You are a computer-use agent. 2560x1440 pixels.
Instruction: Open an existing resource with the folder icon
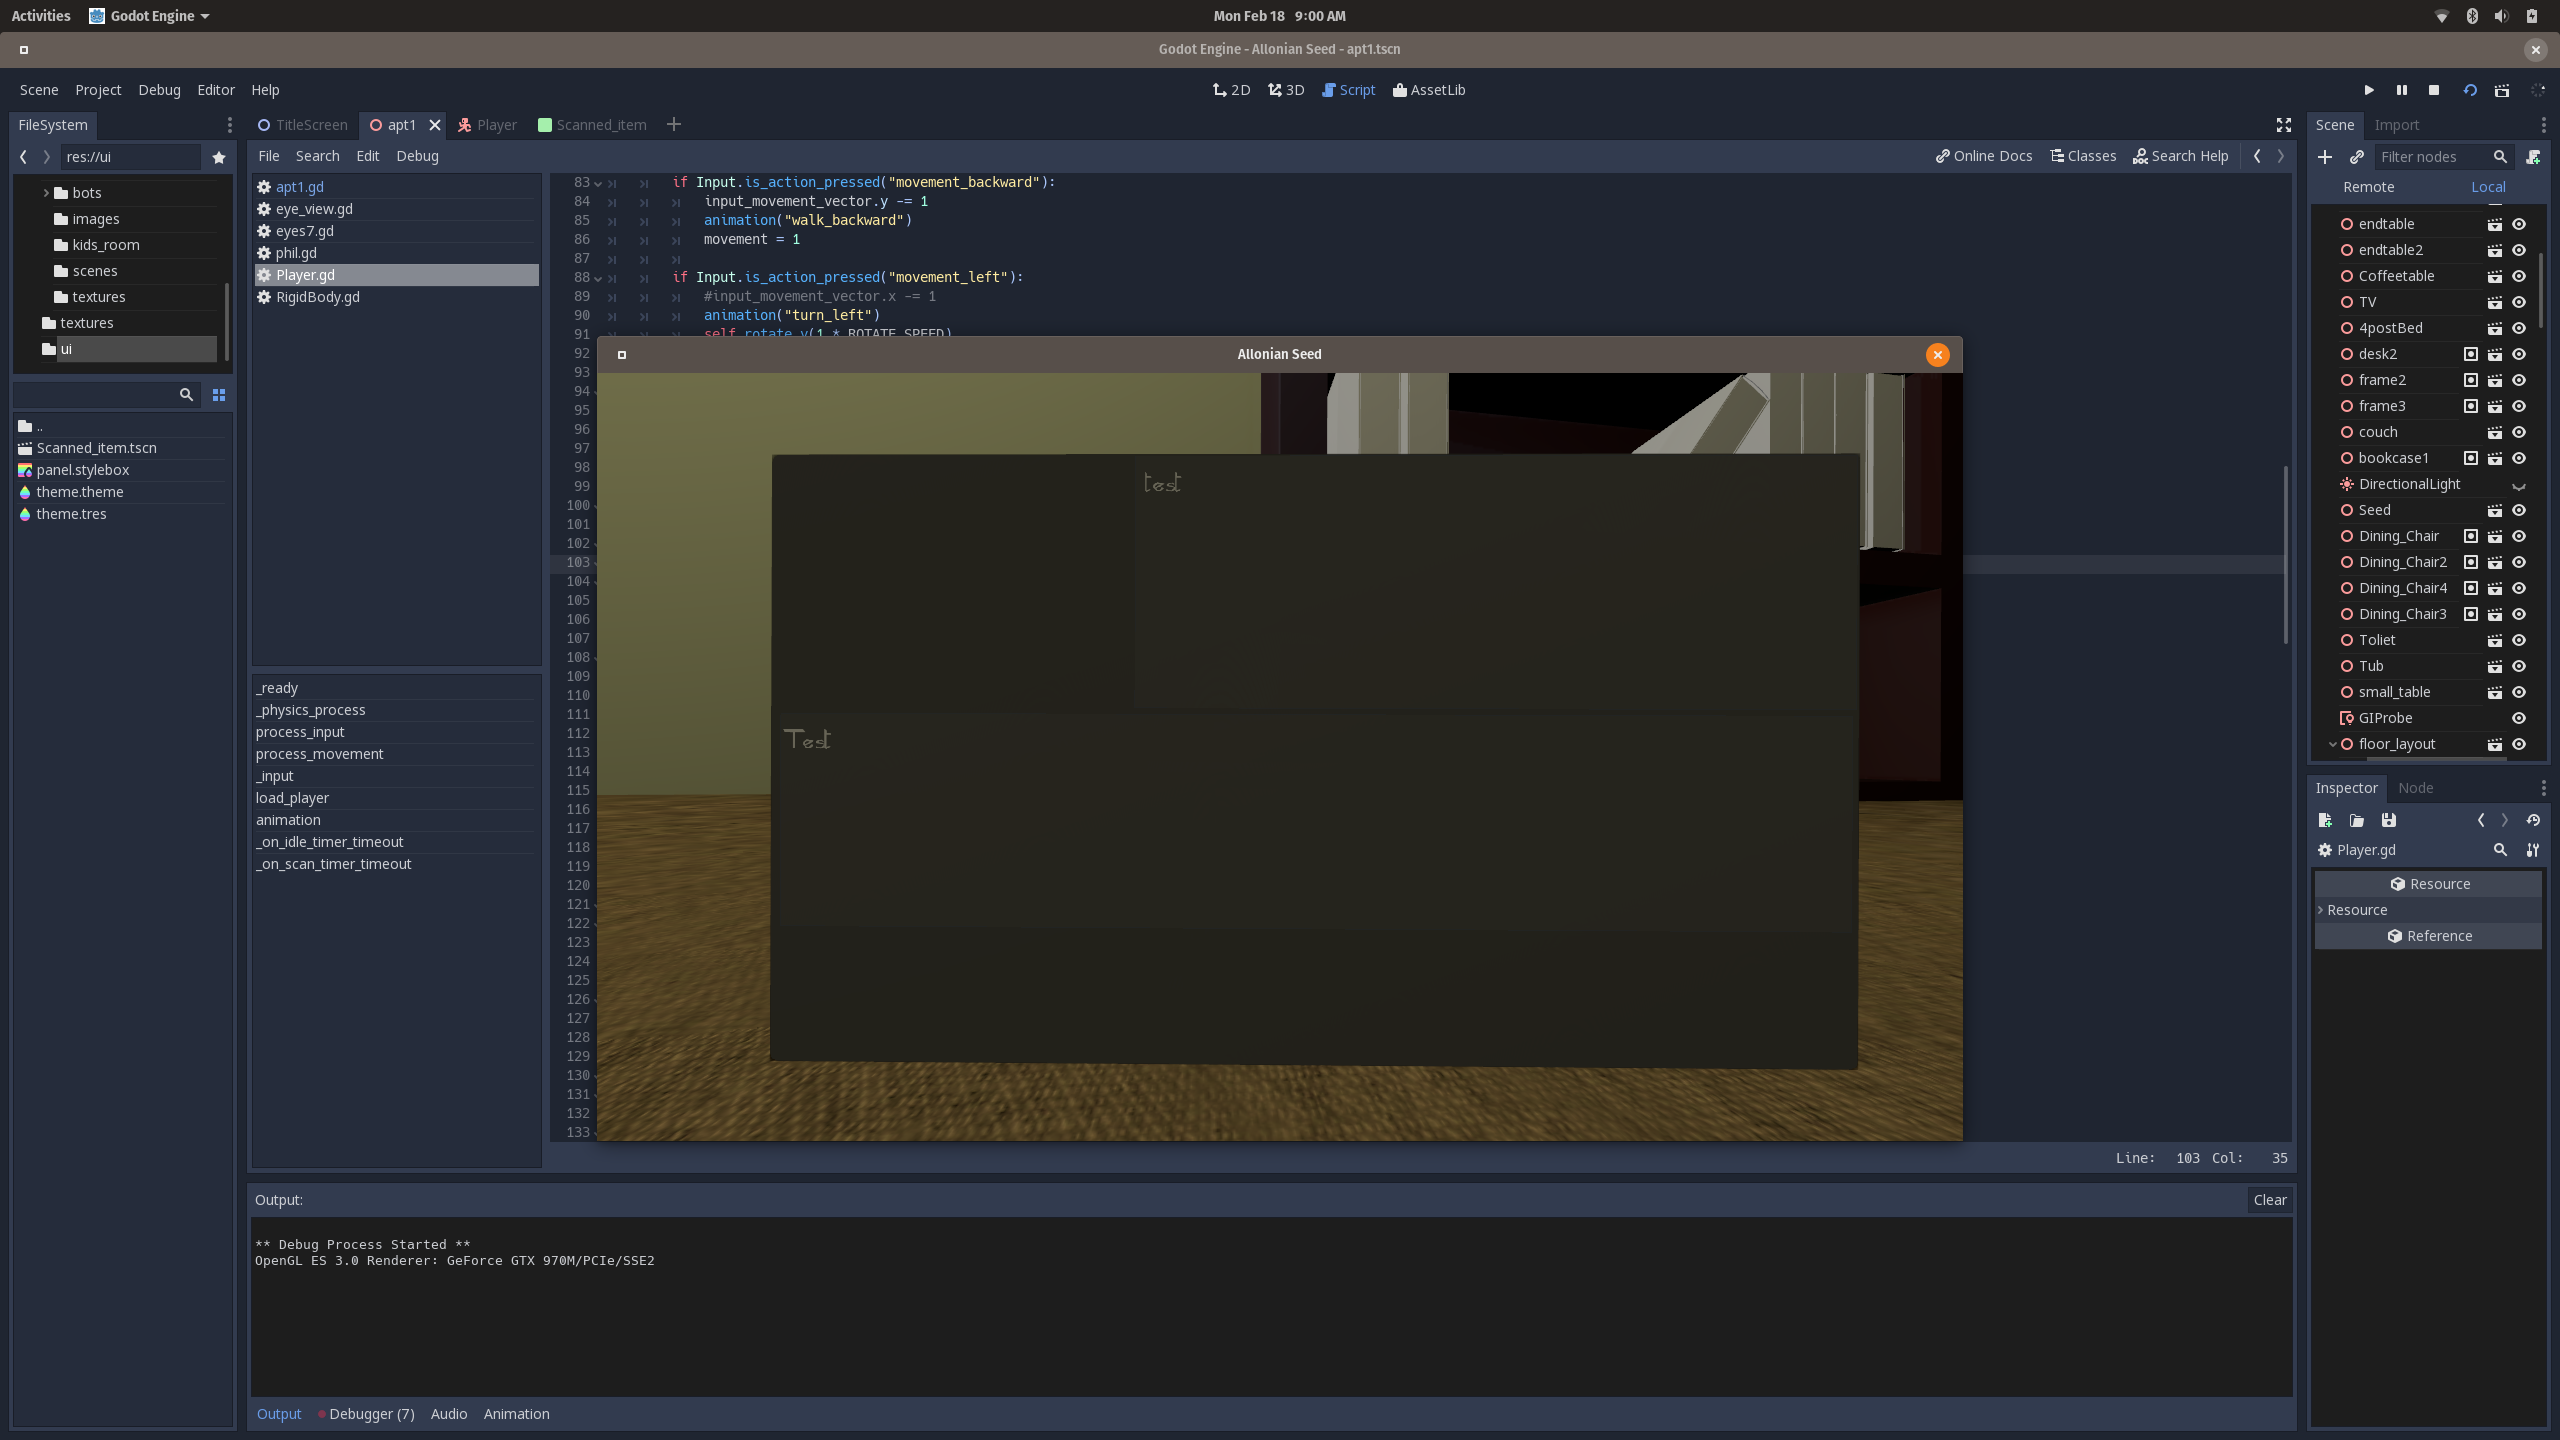[x=2355, y=820]
